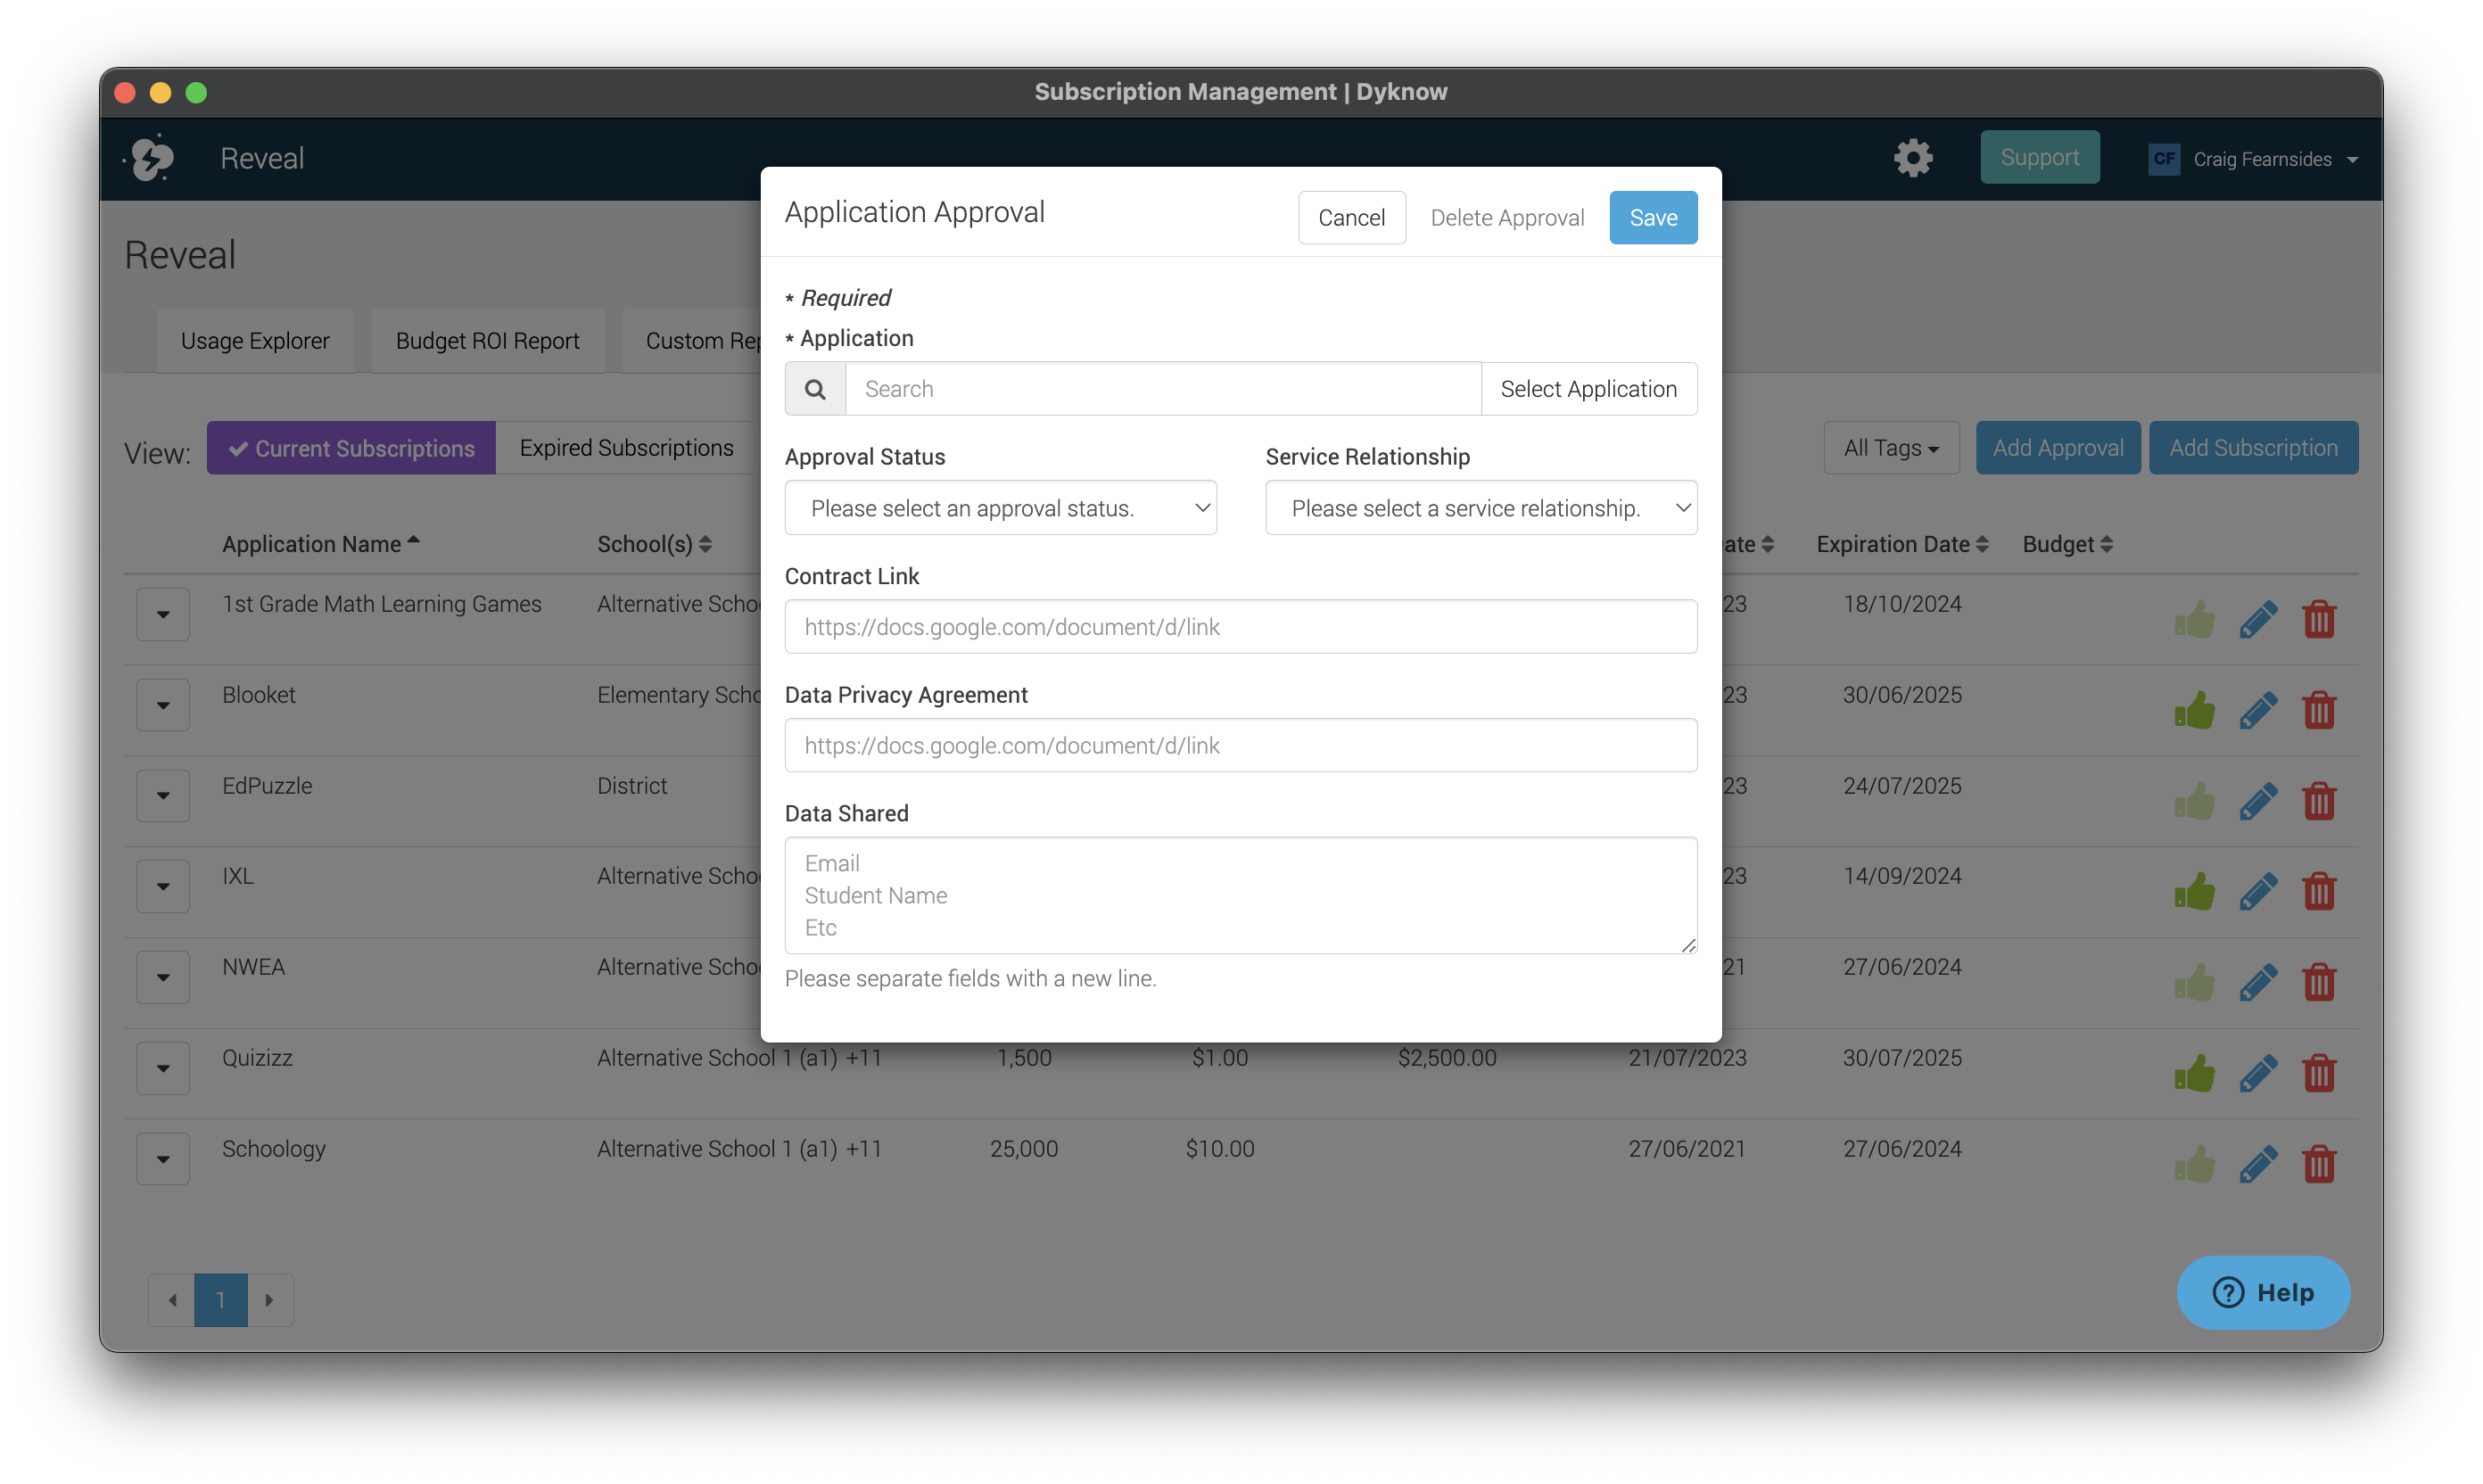Click the Support button in header
The image size is (2483, 1484).
click(2039, 157)
